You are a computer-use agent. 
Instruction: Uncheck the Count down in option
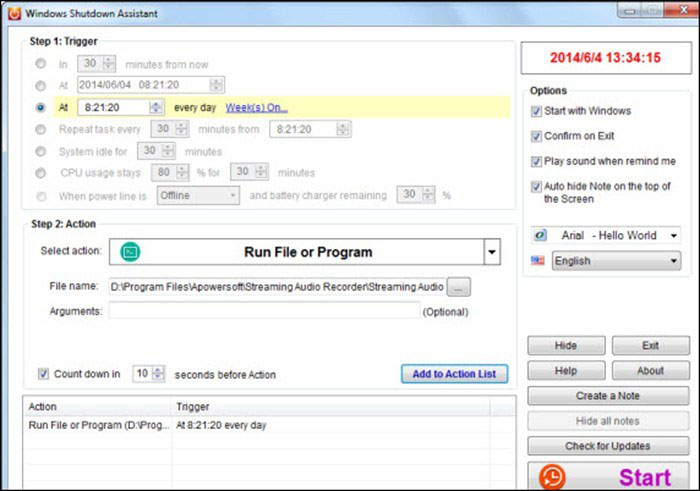[x=43, y=374]
